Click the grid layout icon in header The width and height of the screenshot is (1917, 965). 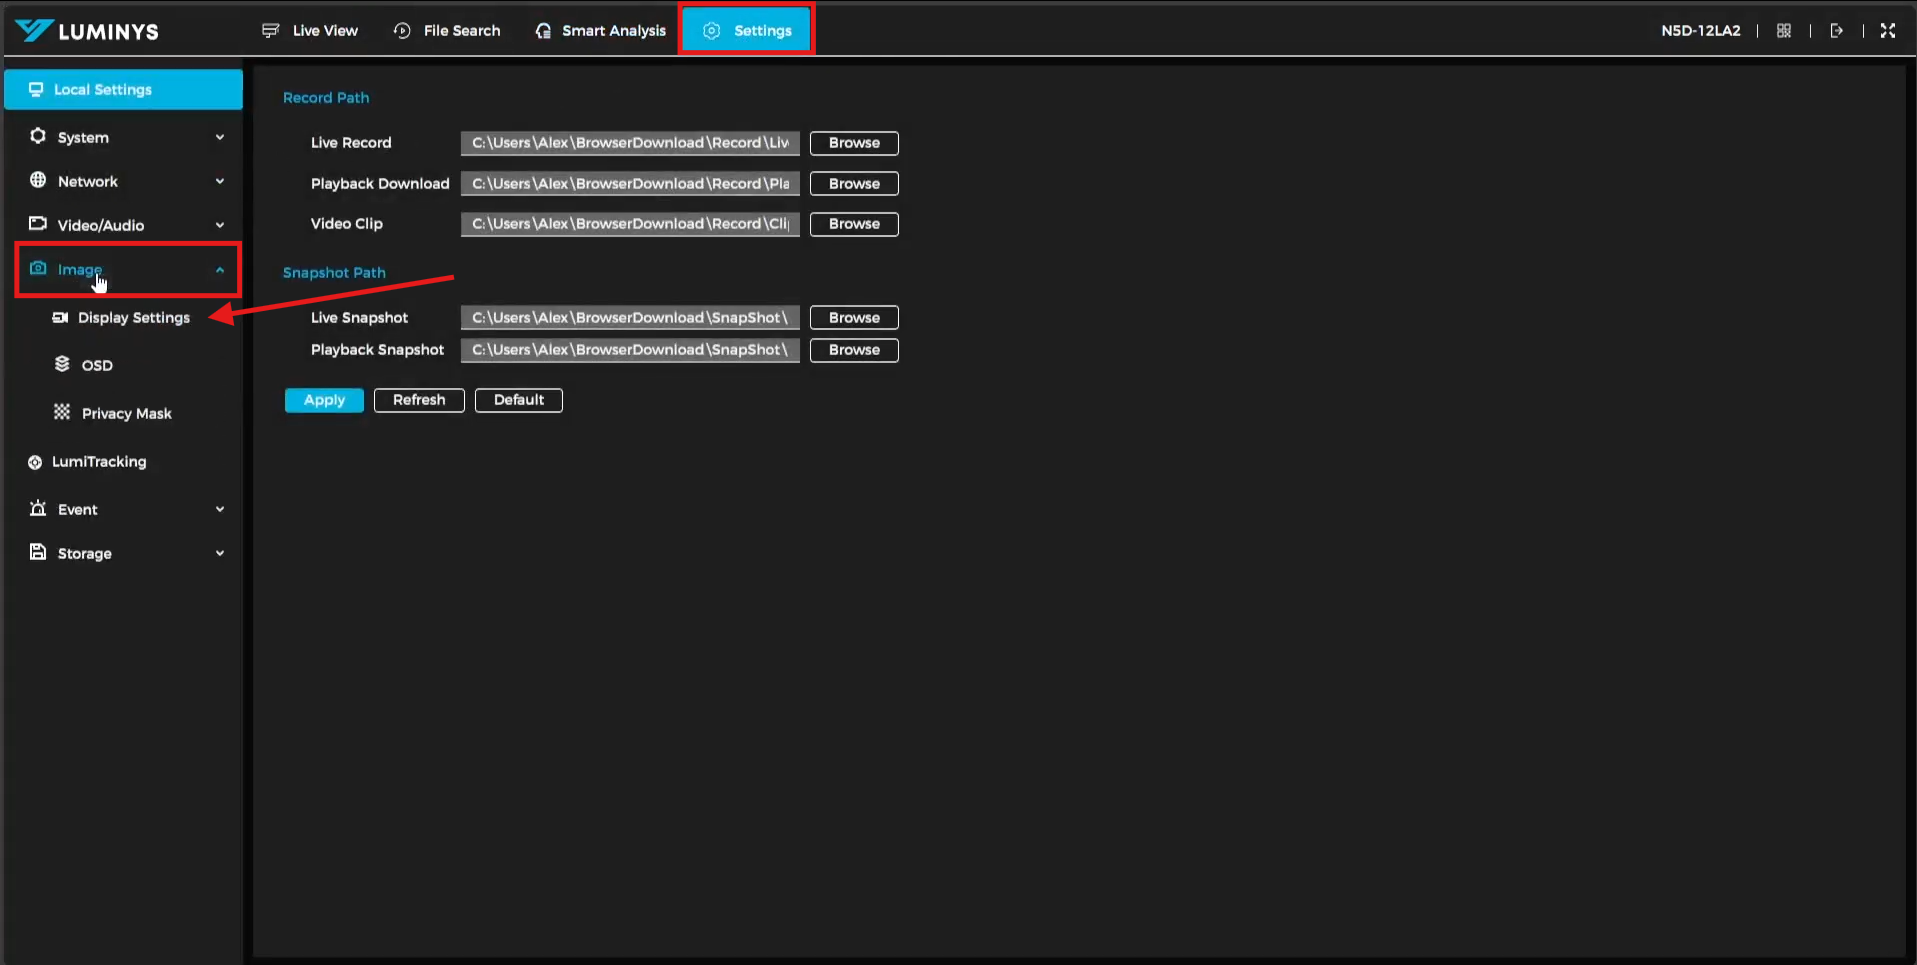tap(1783, 31)
